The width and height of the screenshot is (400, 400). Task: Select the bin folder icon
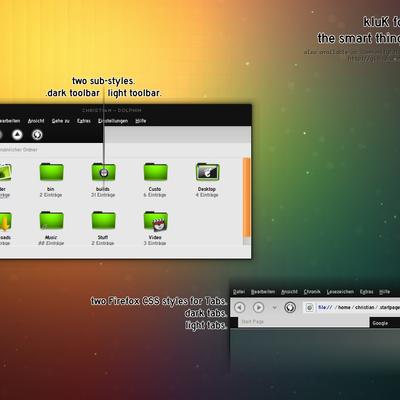pyautogui.click(x=51, y=172)
